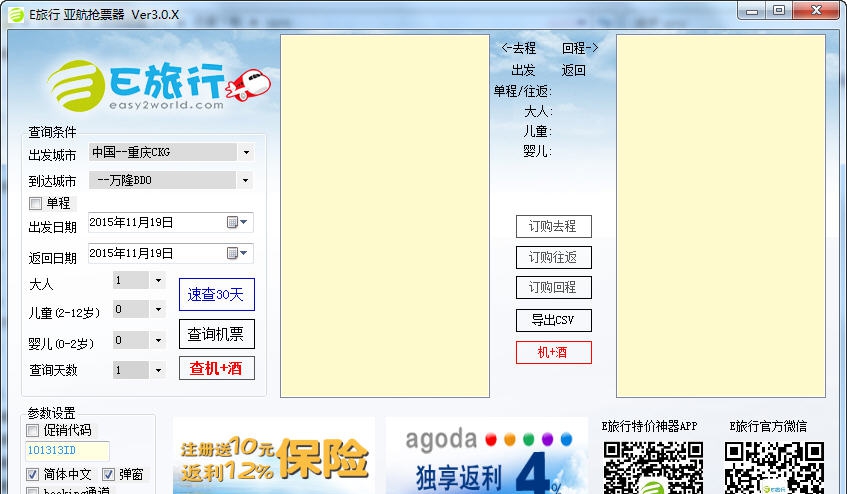Click the promo code field 101313ID
The image size is (847, 494).
tap(67, 451)
